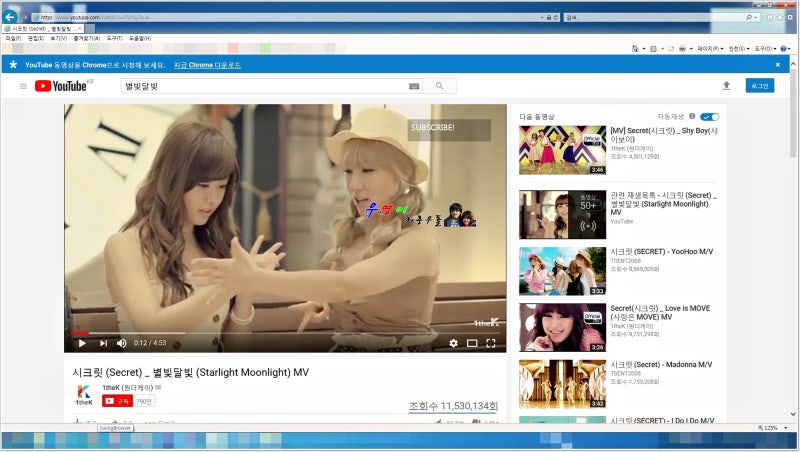Refresh the page from address bar

556,17
